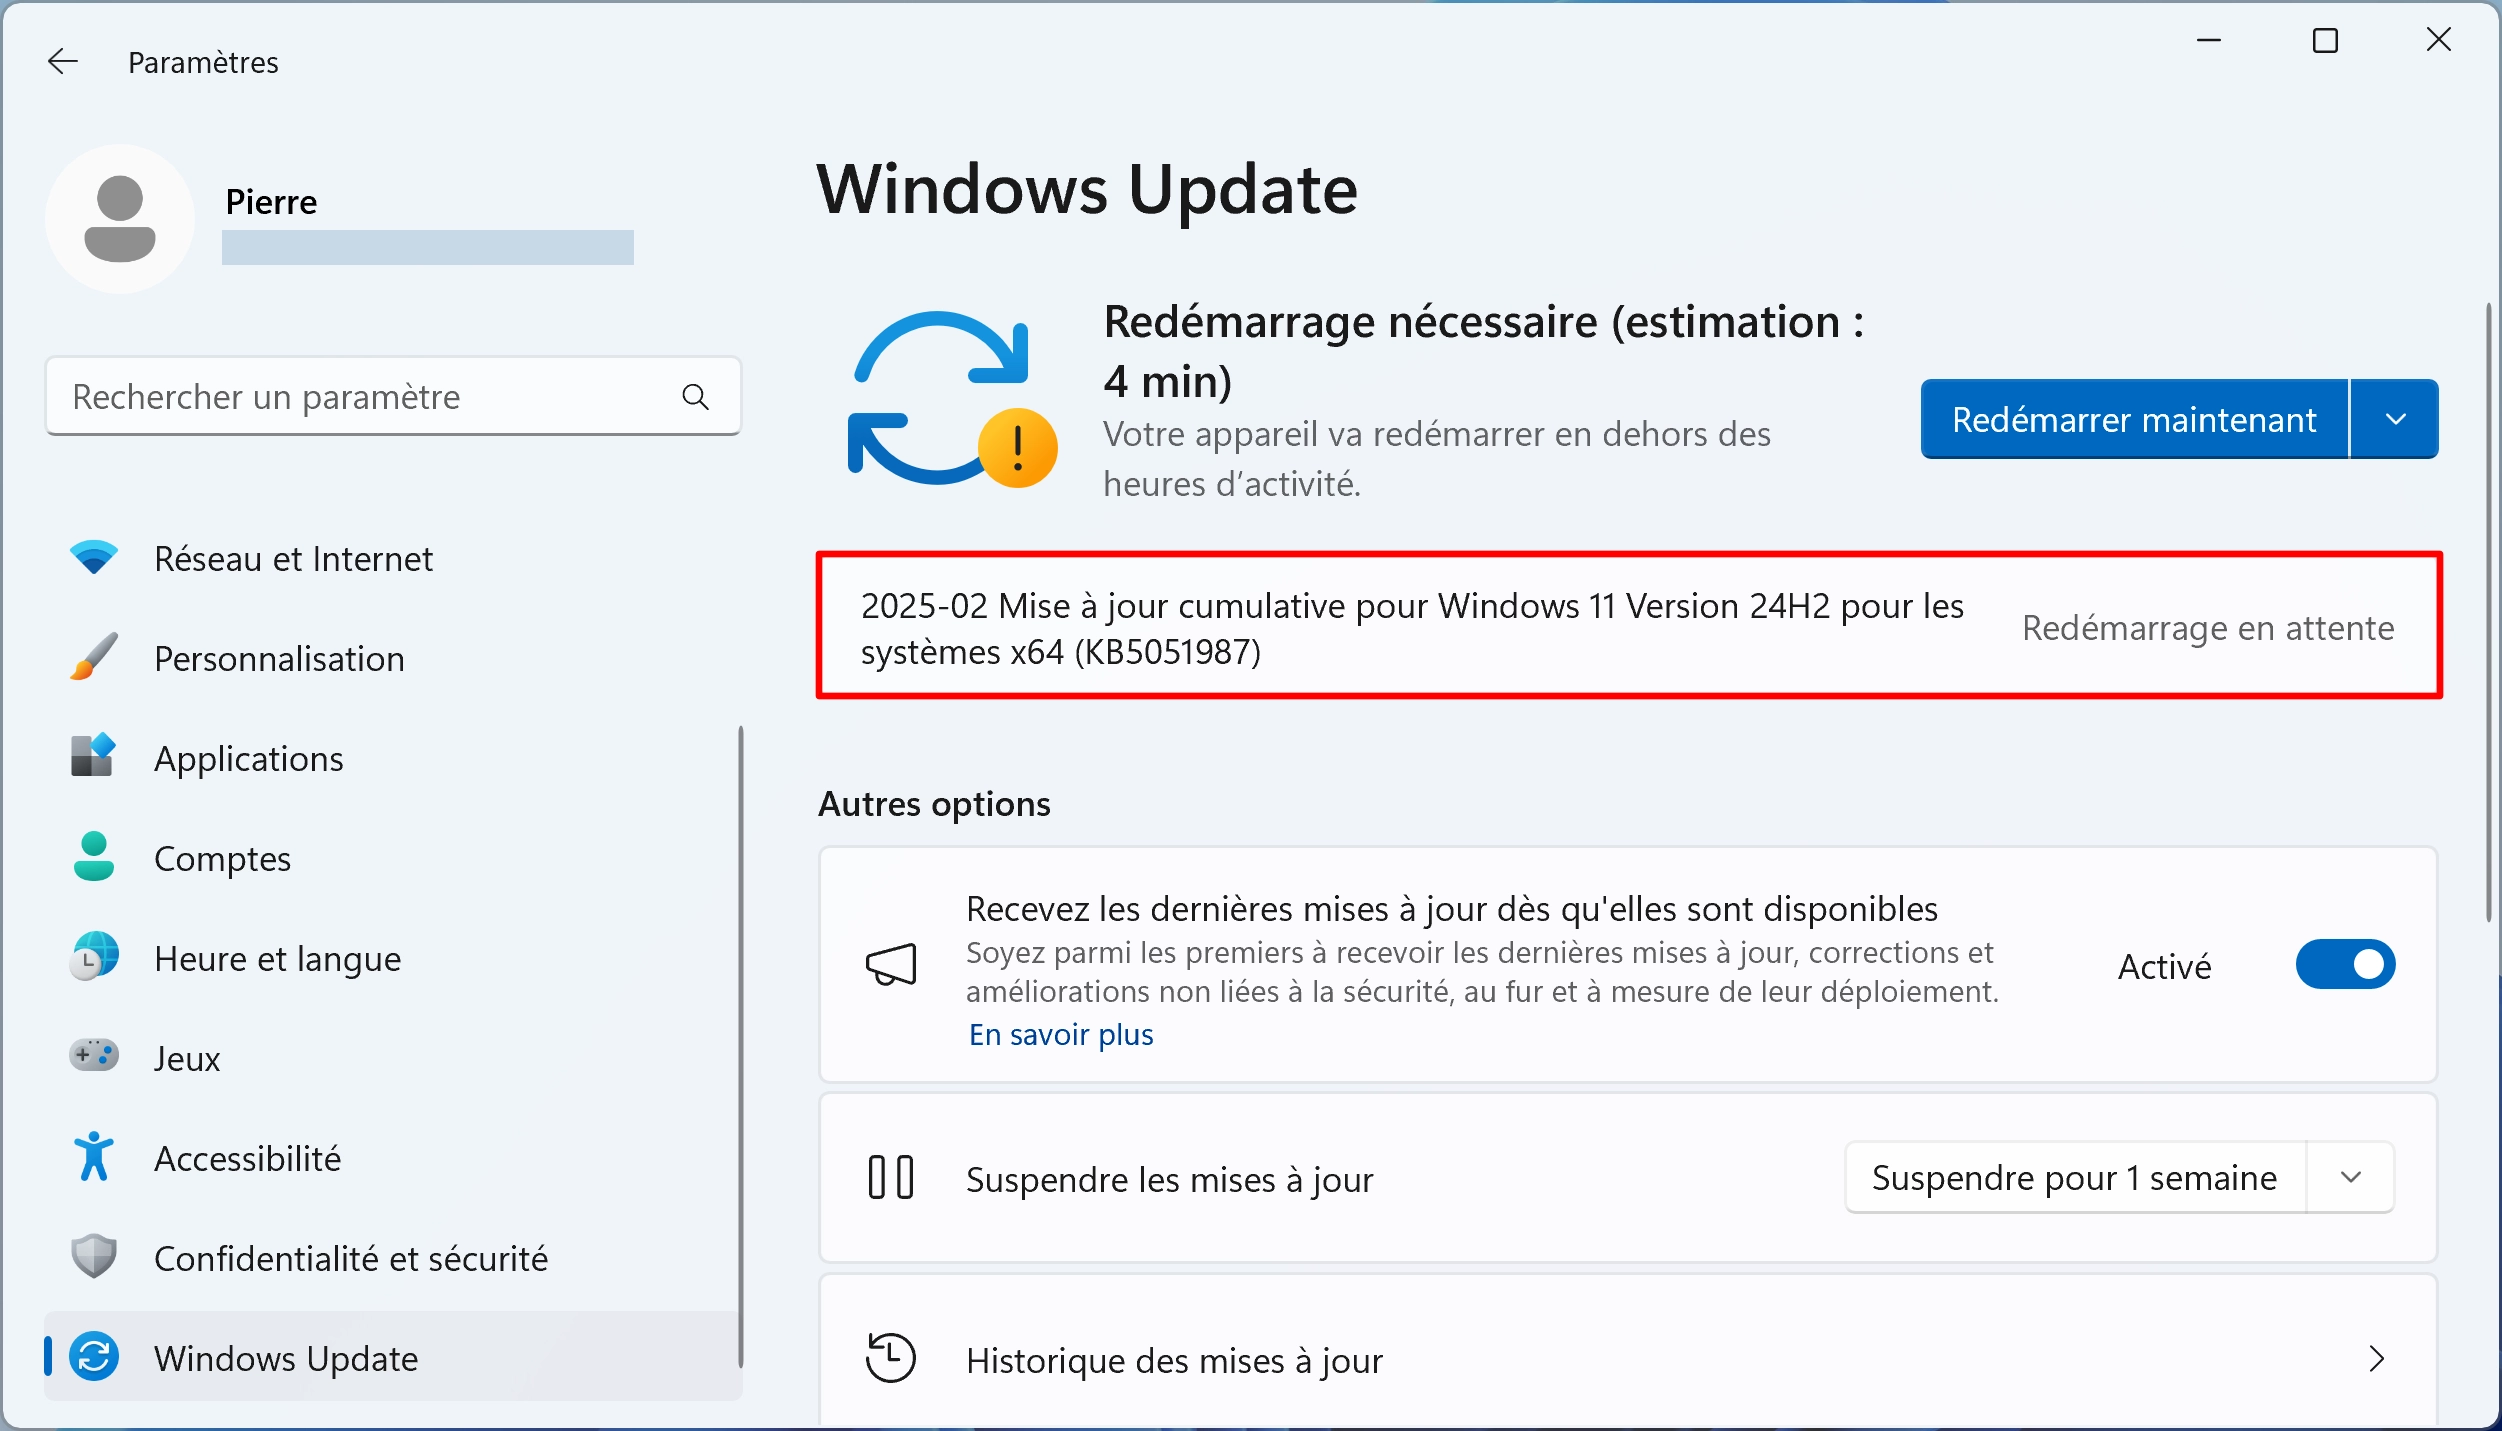
Task: Click the Accessibilité figure icon
Action: pyautogui.click(x=94, y=1157)
